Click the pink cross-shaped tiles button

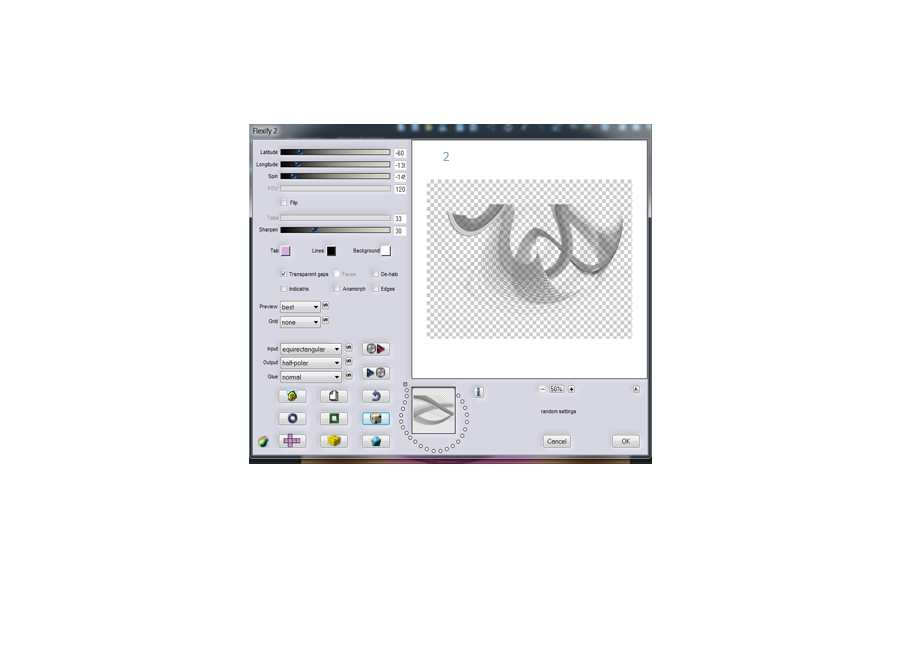tap(292, 440)
